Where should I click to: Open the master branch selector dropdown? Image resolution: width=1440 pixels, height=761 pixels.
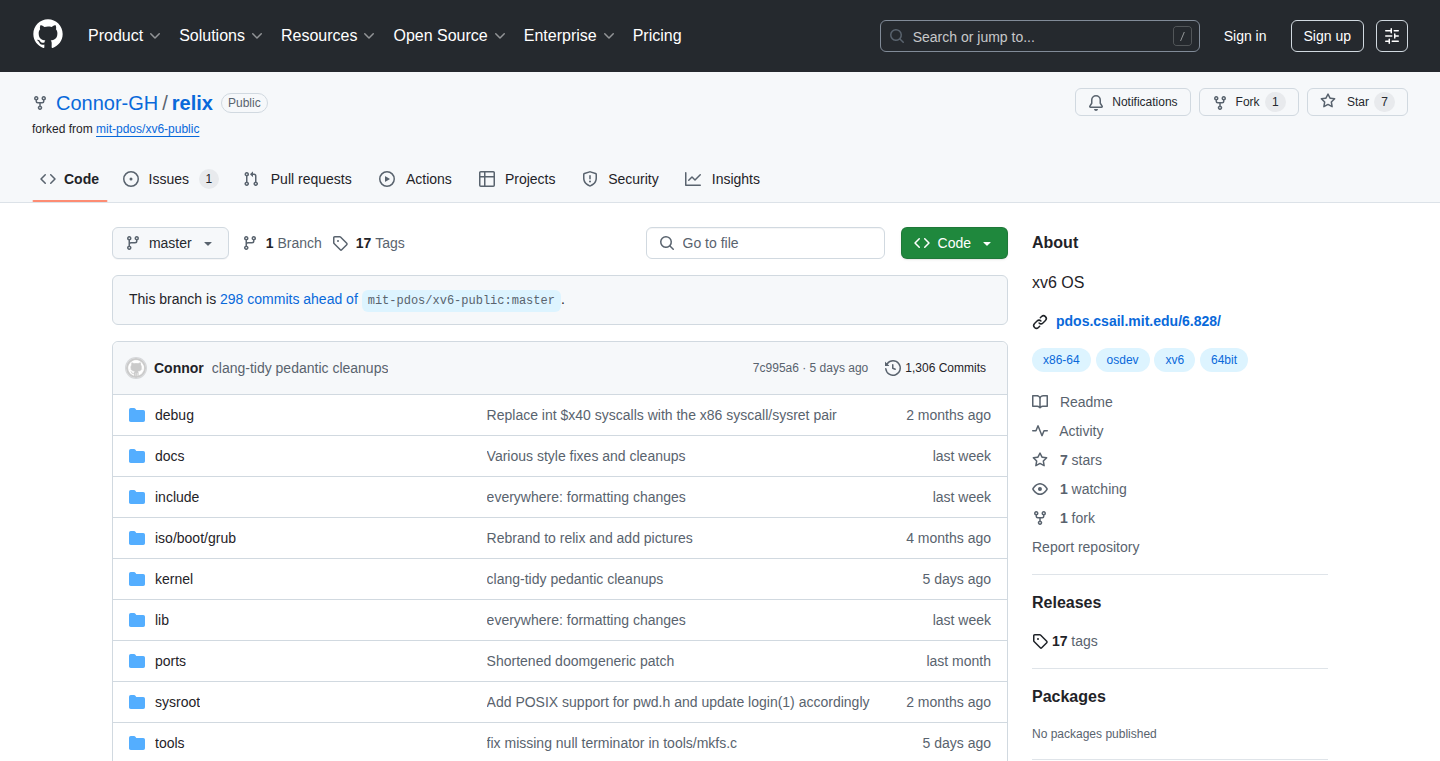170,243
